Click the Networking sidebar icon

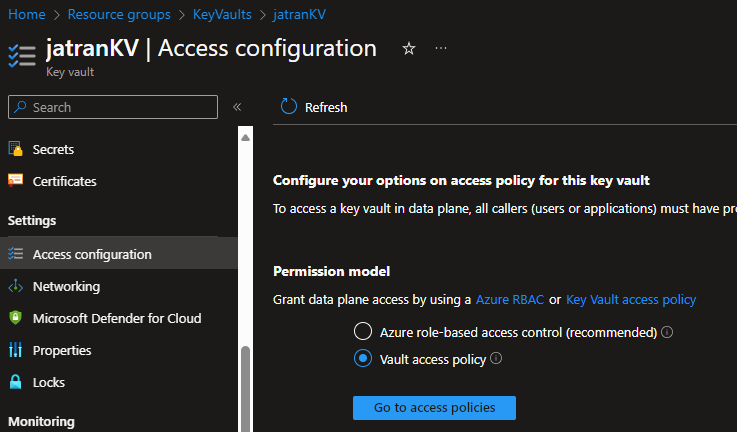(x=16, y=286)
